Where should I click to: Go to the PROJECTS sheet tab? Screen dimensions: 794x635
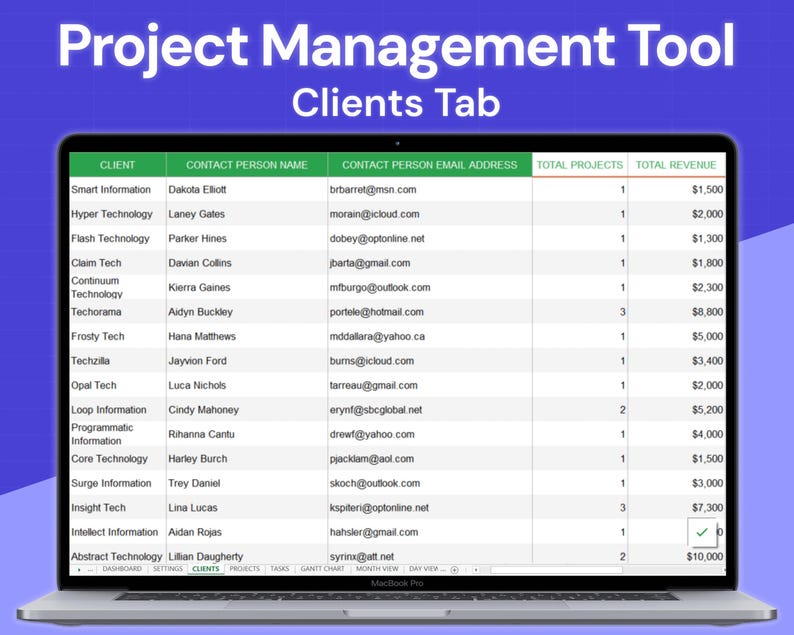[245, 569]
